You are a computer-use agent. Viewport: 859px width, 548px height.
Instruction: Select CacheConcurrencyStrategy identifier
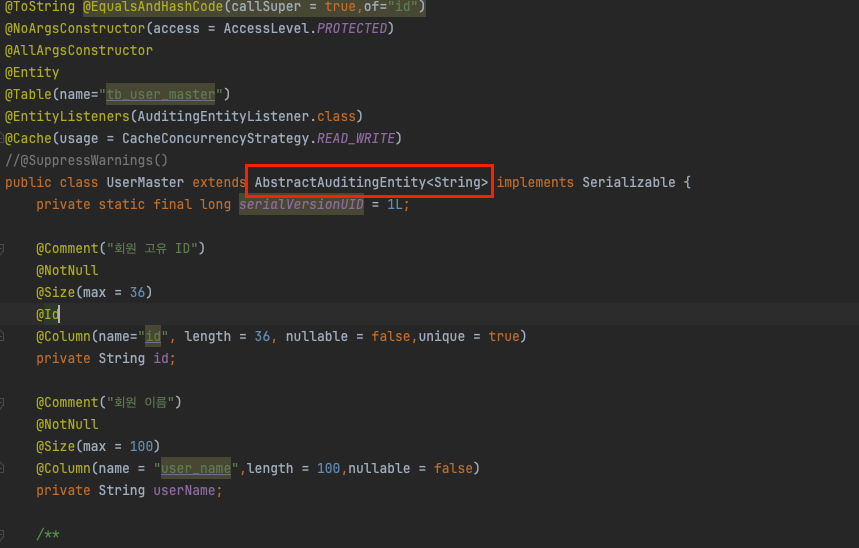click(215, 138)
